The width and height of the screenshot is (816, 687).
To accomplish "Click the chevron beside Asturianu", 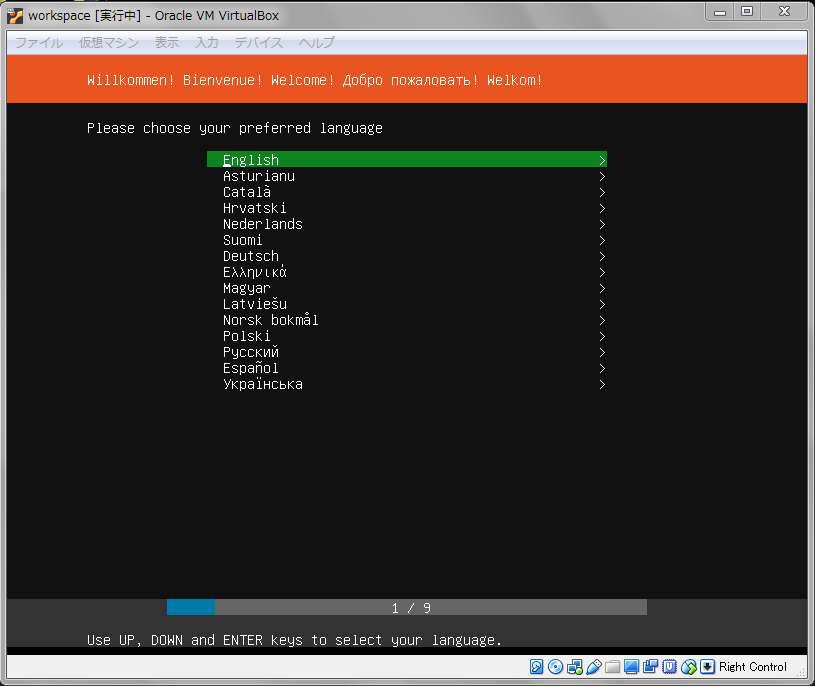I will (602, 176).
